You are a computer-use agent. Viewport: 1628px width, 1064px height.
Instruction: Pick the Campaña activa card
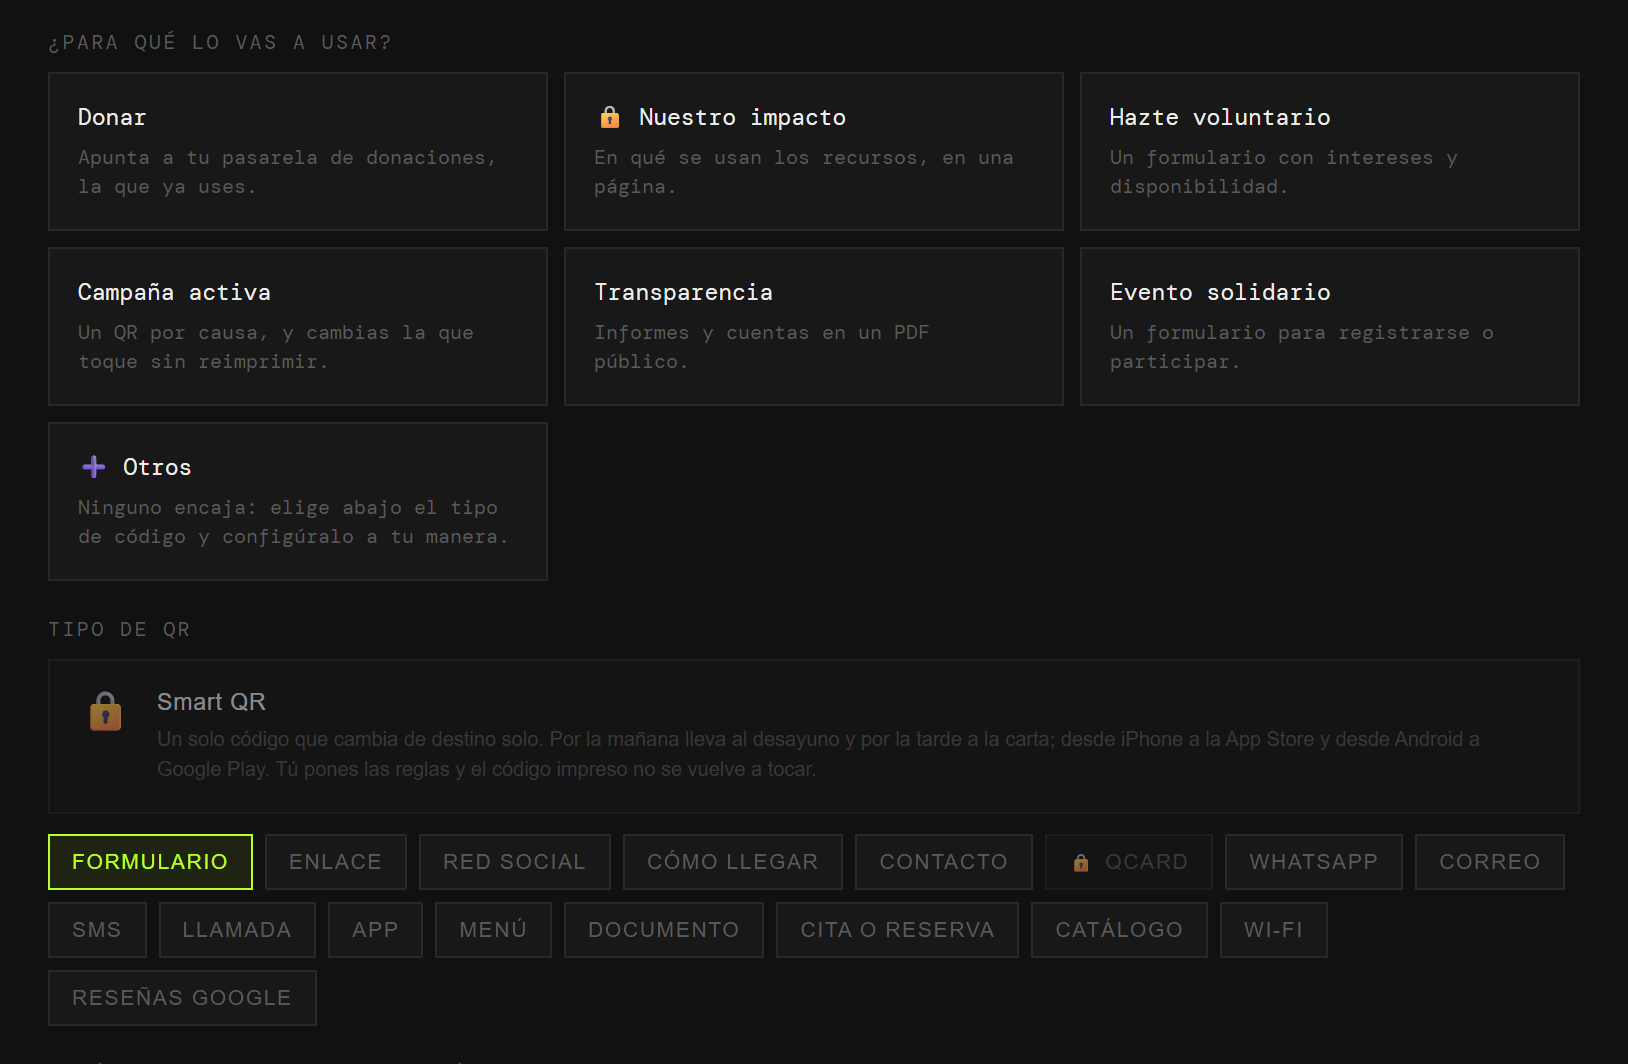(x=298, y=326)
